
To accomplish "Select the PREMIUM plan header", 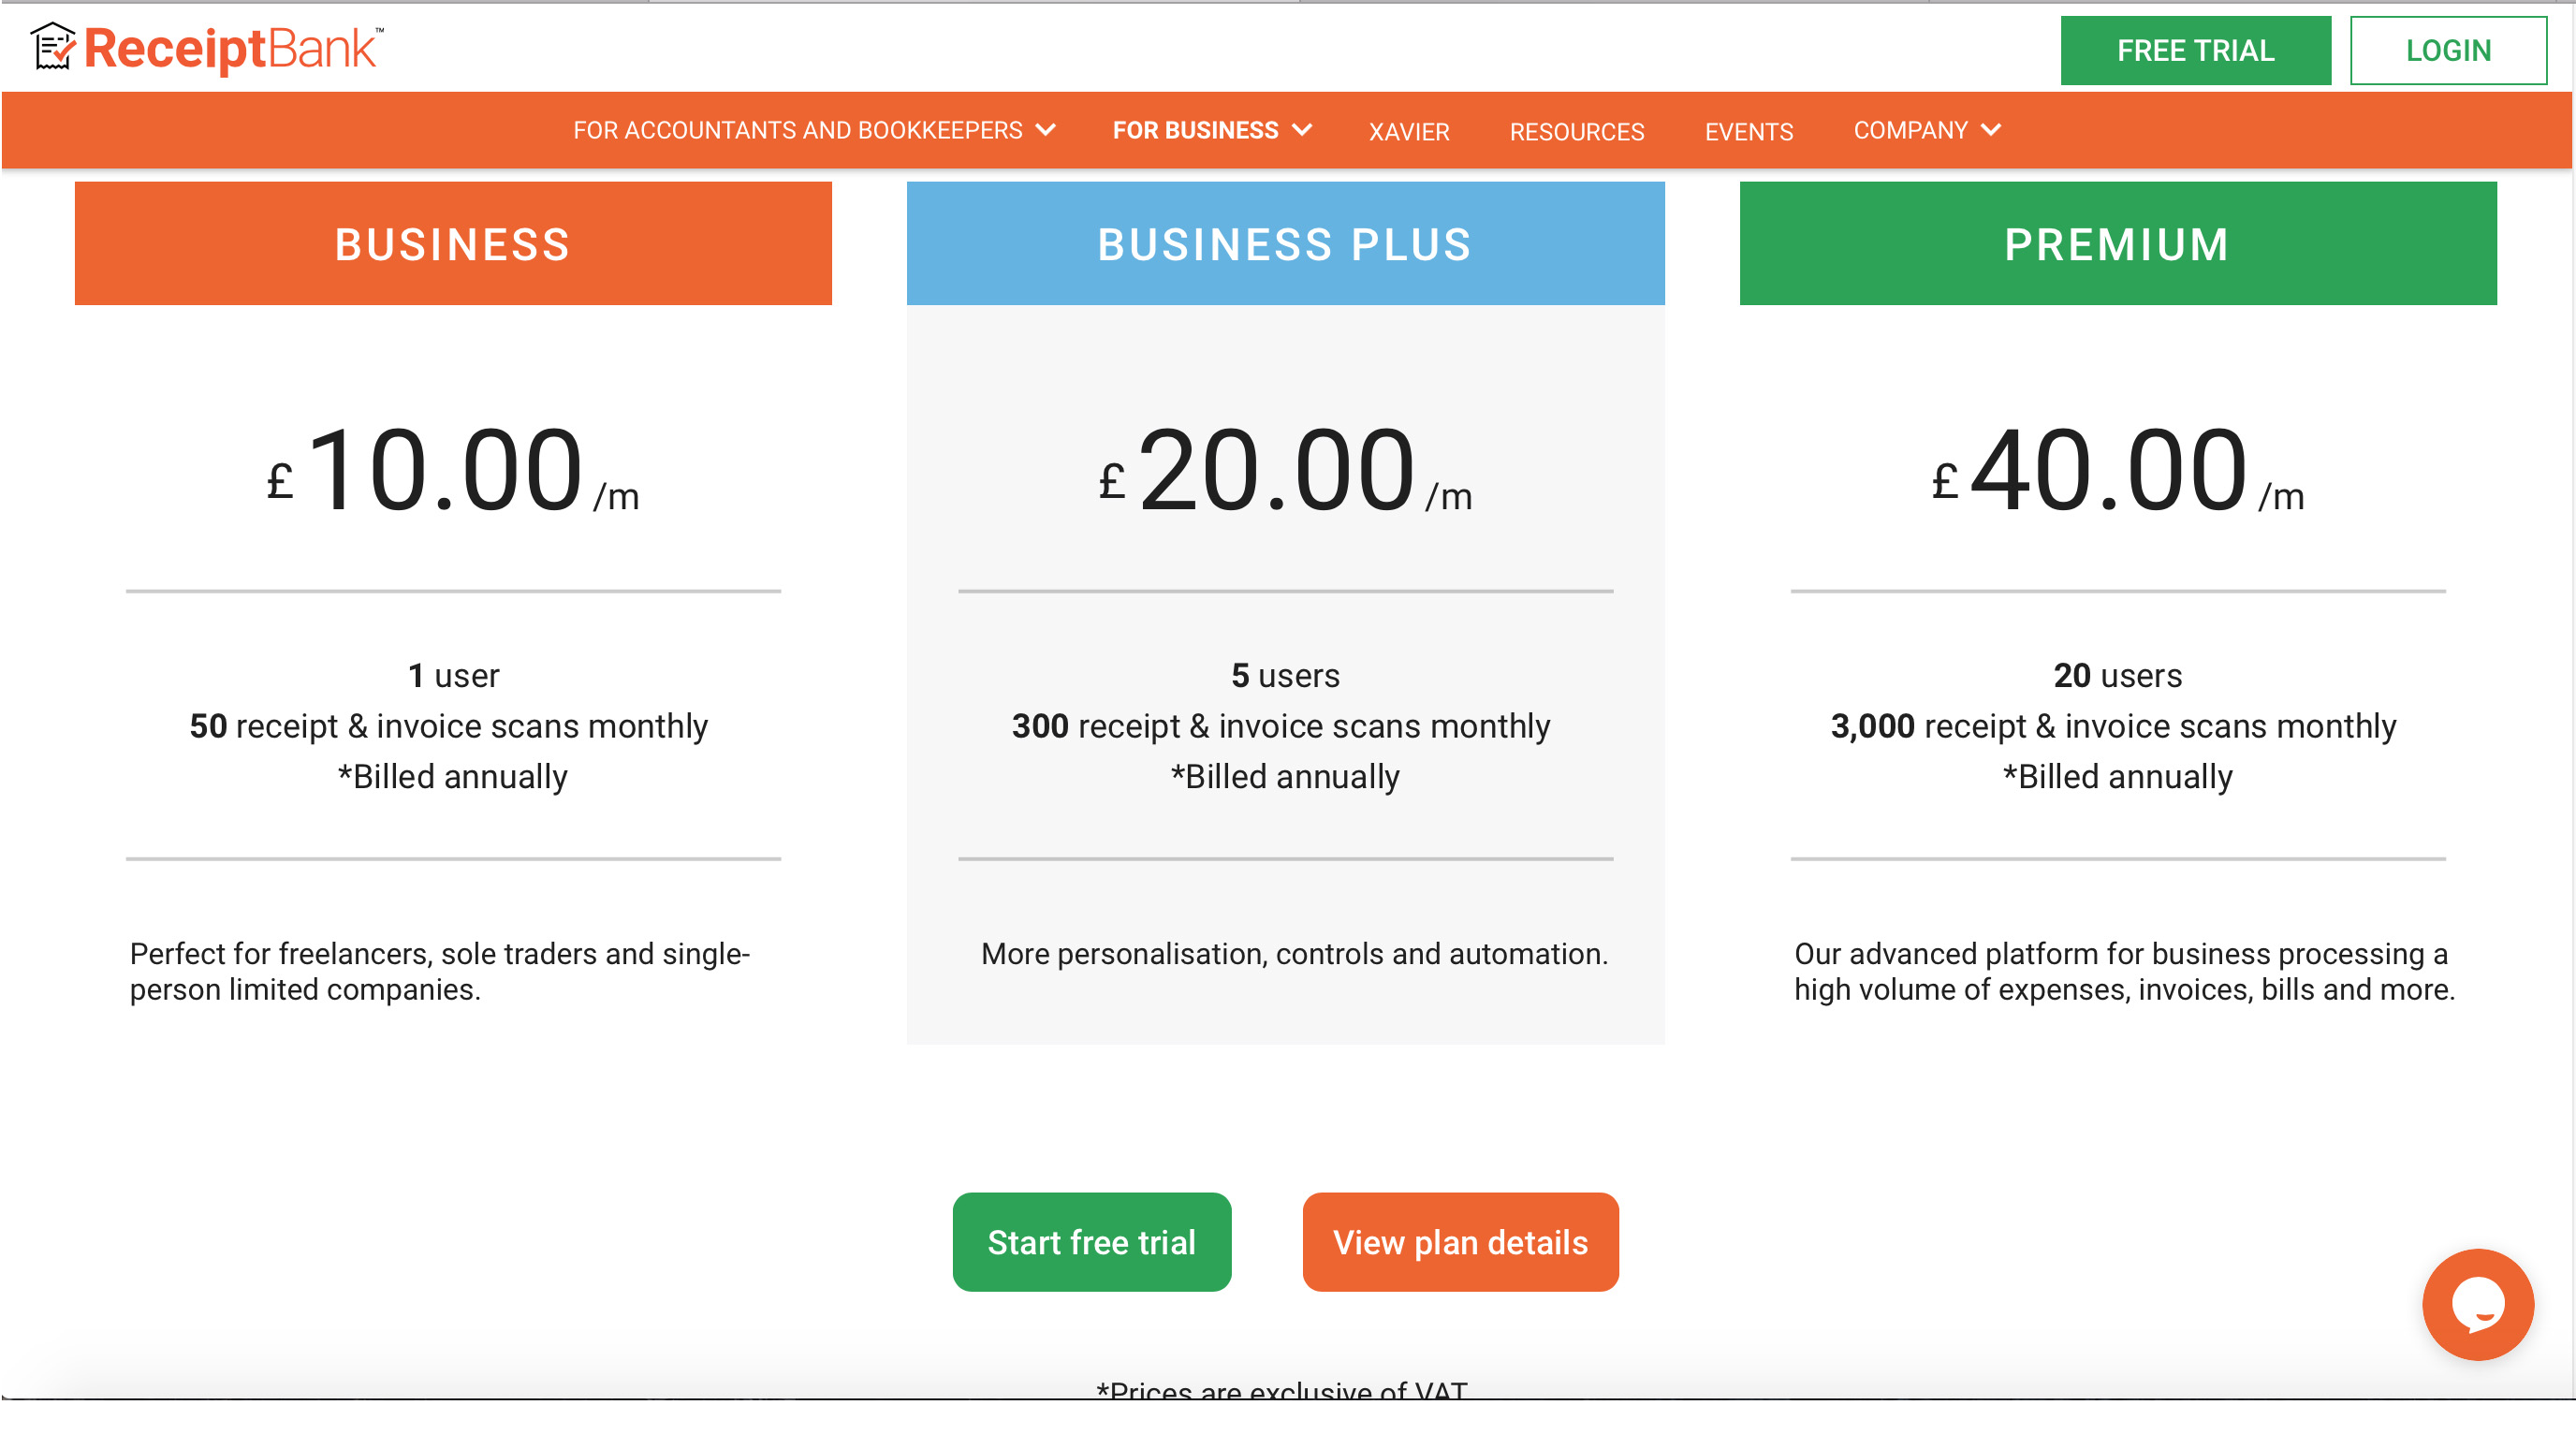I will (2115, 243).
